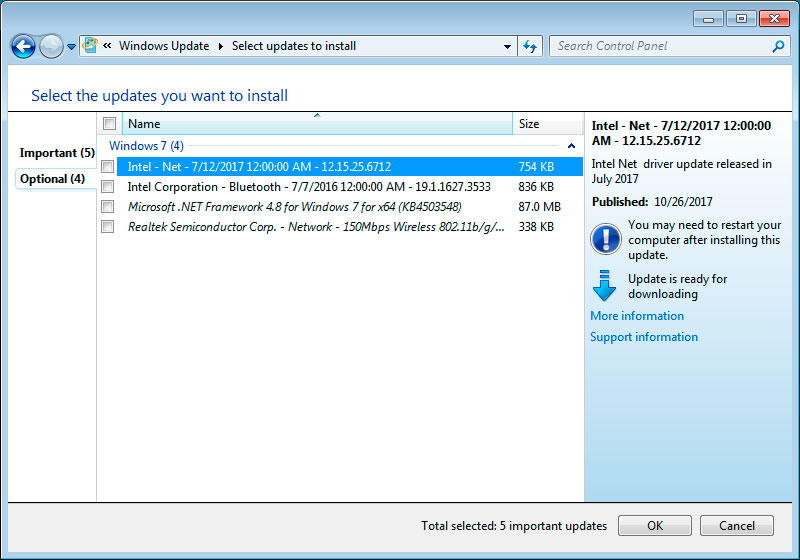Check the .NET Framework 4.8 update checkbox
800x560 pixels.
(x=108, y=207)
